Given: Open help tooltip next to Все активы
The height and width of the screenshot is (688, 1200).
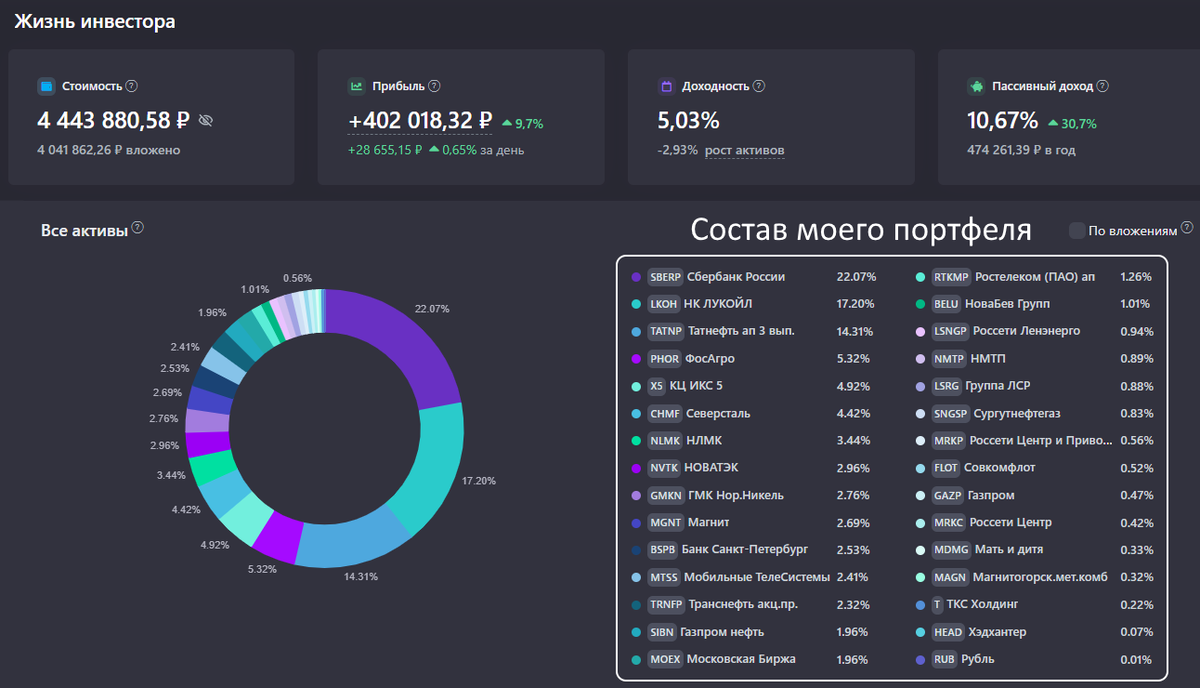Looking at the screenshot, I should pos(138,228).
